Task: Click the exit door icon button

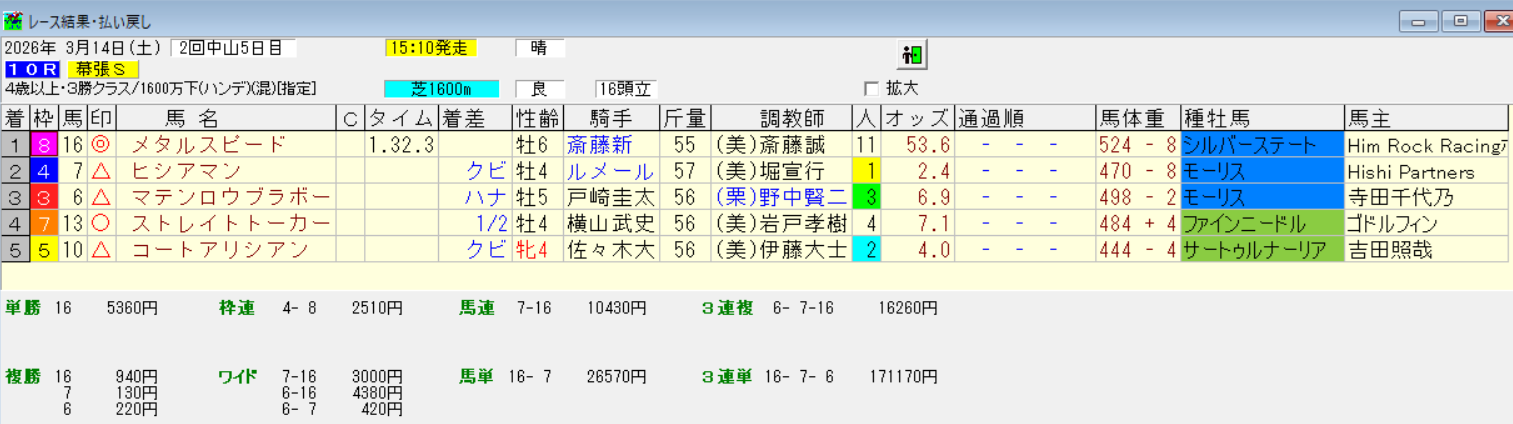Action: point(912,54)
